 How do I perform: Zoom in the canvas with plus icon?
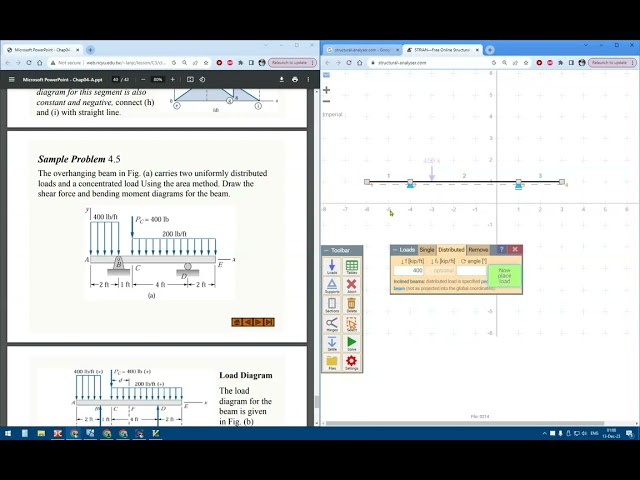(x=327, y=90)
